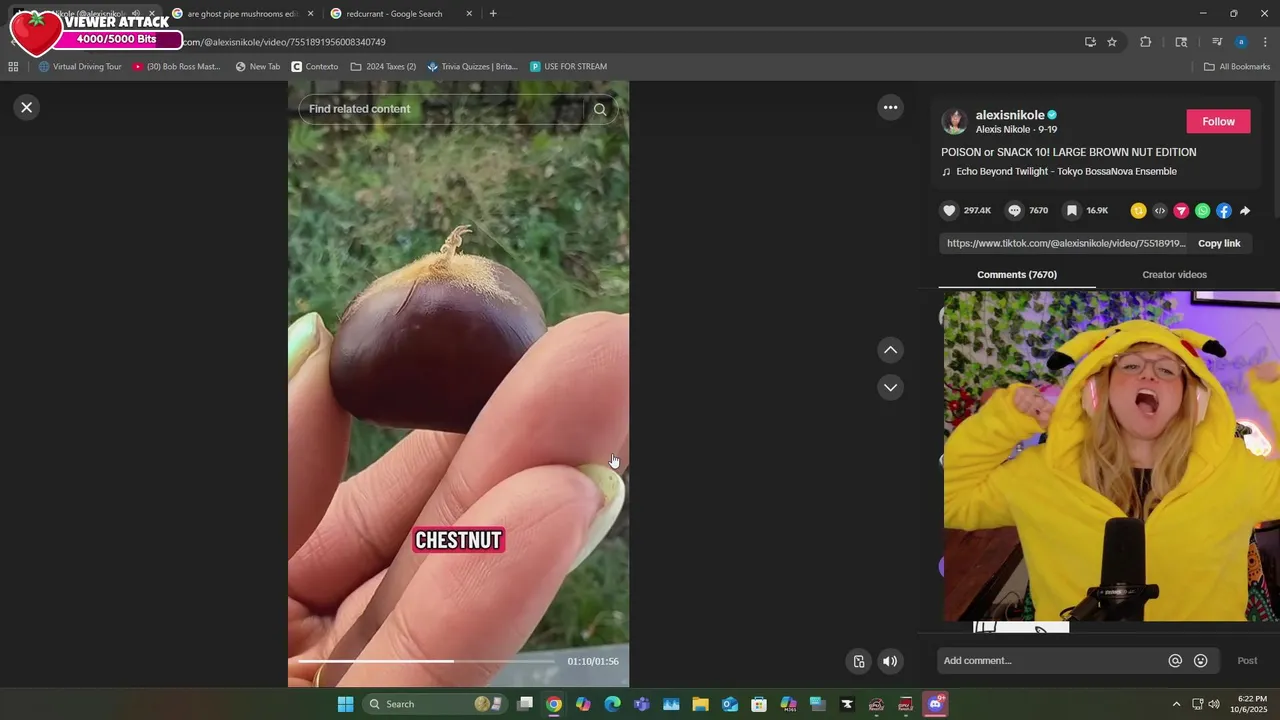Close the redcurrant Google Search tab
Image resolution: width=1280 pixels, height=720 pixels.
point(469,14)
